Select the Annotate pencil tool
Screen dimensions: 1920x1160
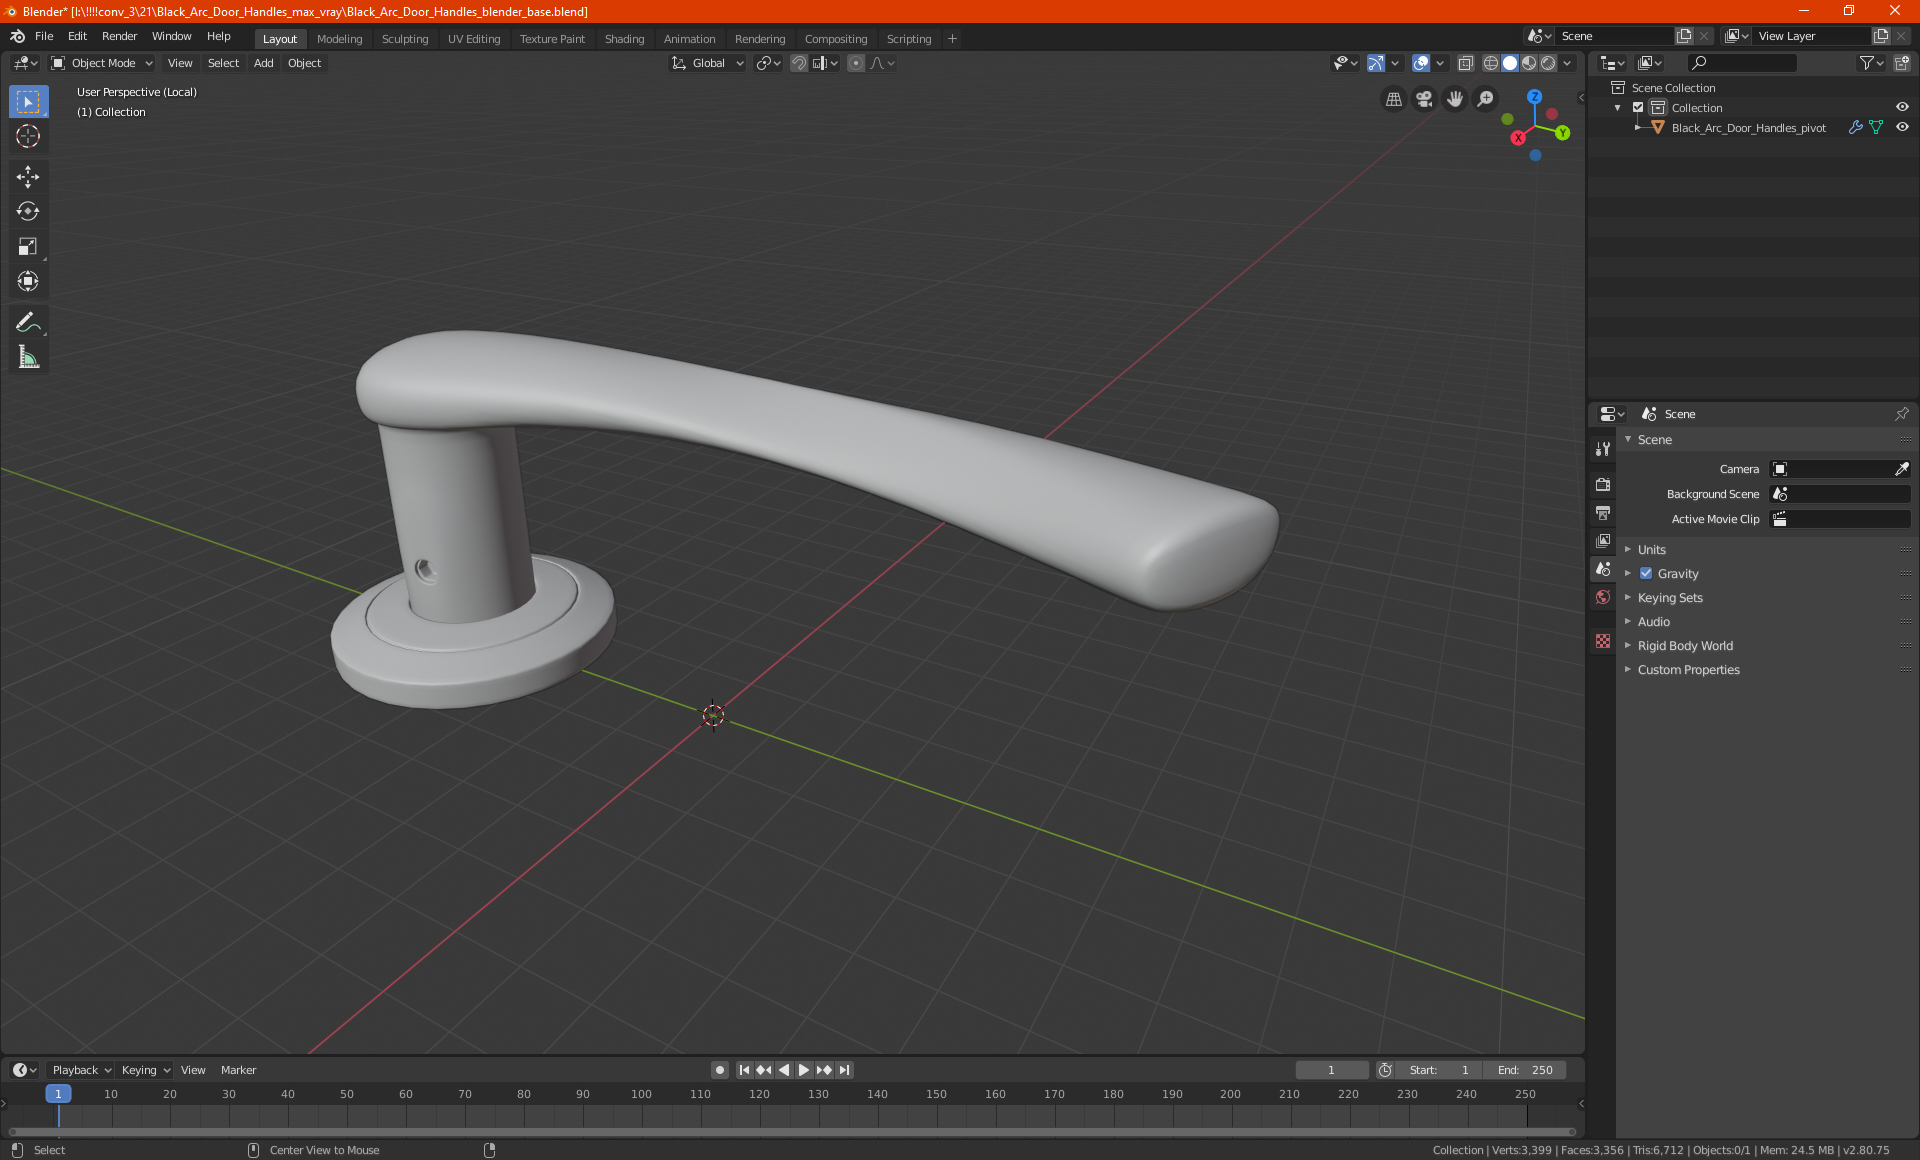point(28,322)
